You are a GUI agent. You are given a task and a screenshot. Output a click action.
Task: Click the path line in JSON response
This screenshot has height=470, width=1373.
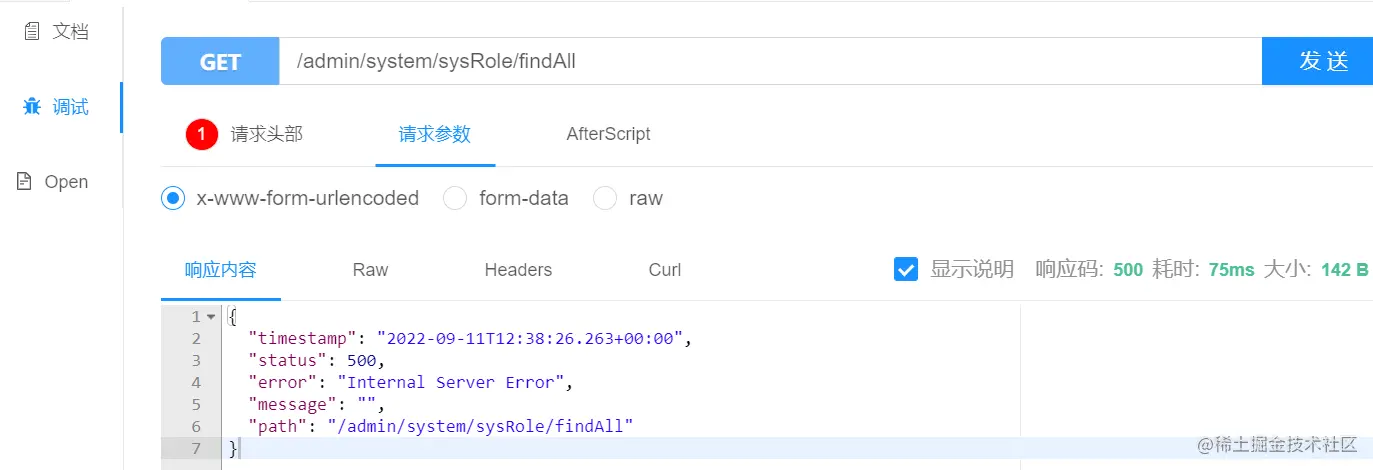click(x=440, y=426)
